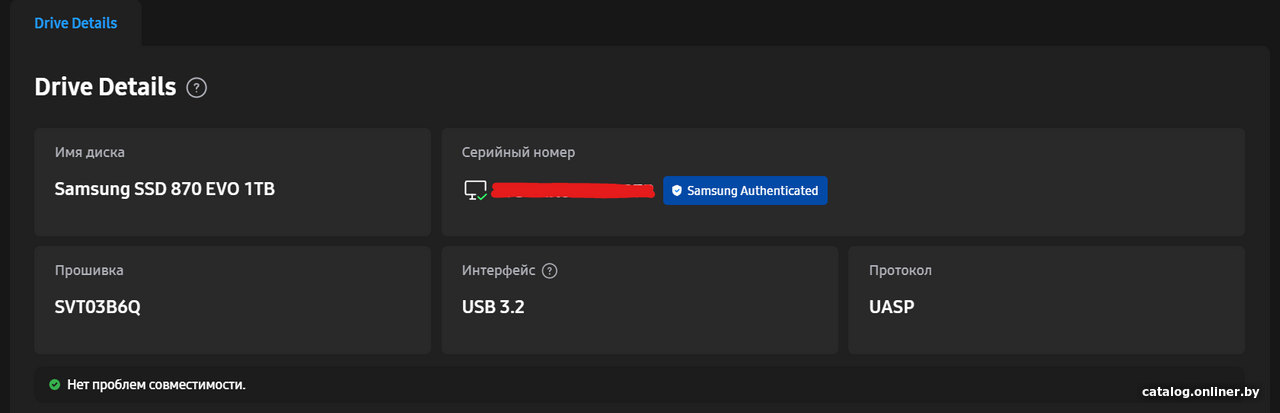Click the Samsung SSD 870 EVO 1TB name

pos(164,188)
